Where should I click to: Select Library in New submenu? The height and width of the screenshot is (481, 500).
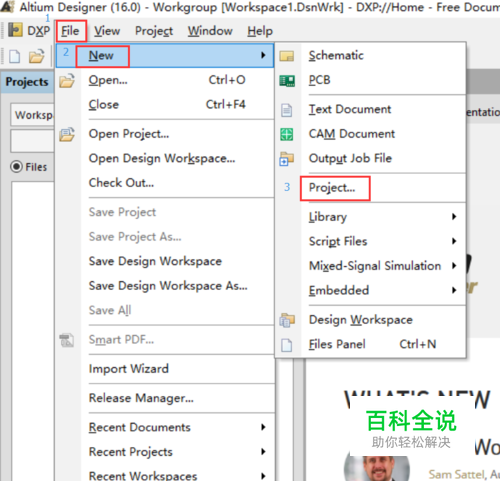click(x=370, y=217)
